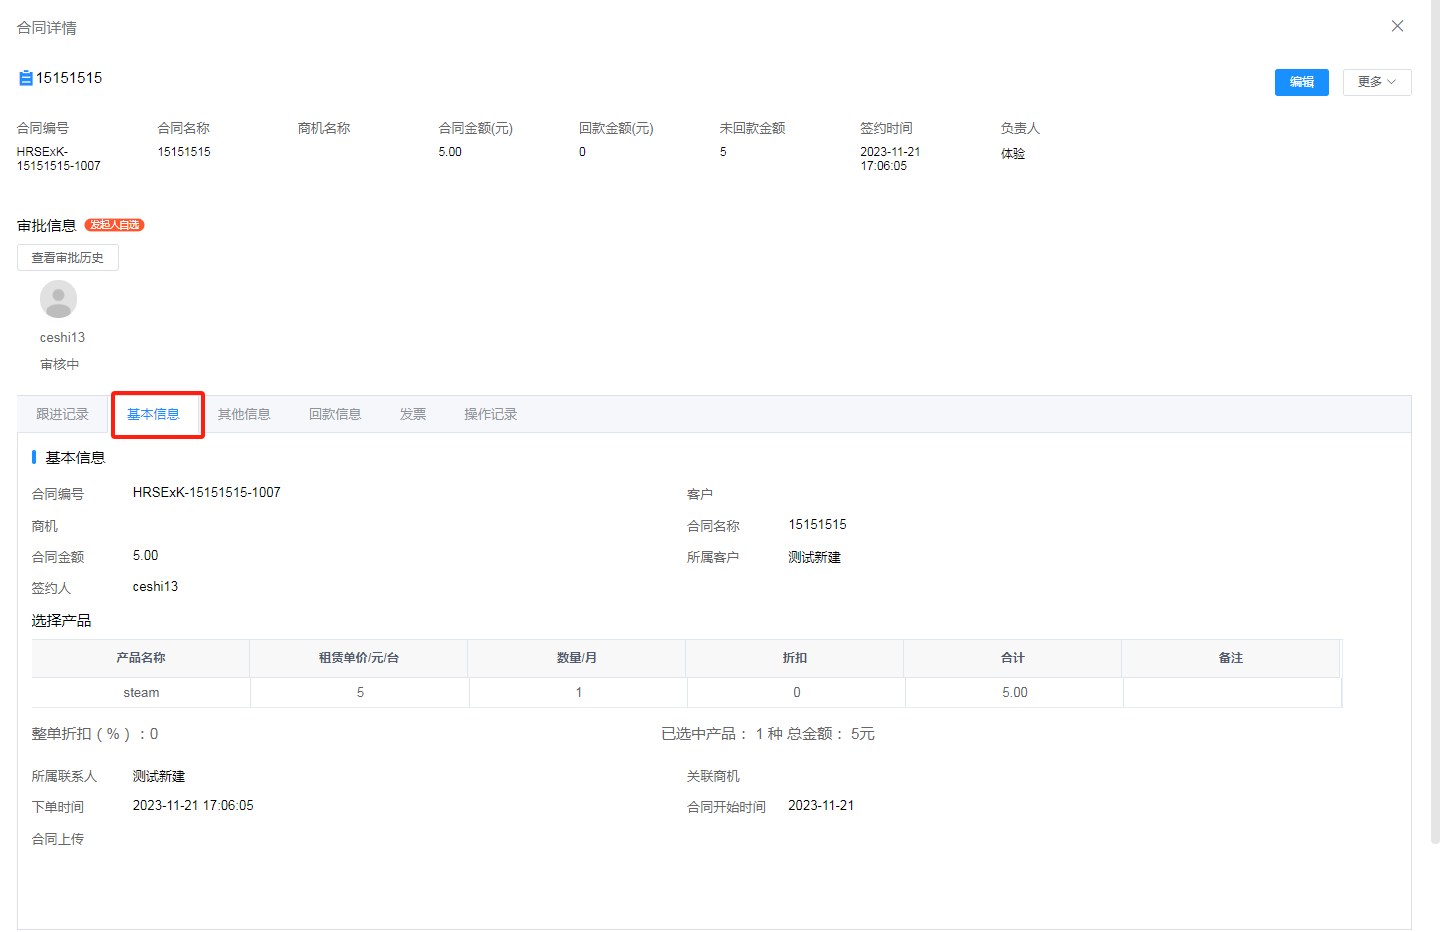Open the 更多 dropdown menu
The height and width of the screenshot is (932, 1440).
(x=1376, y=82)
